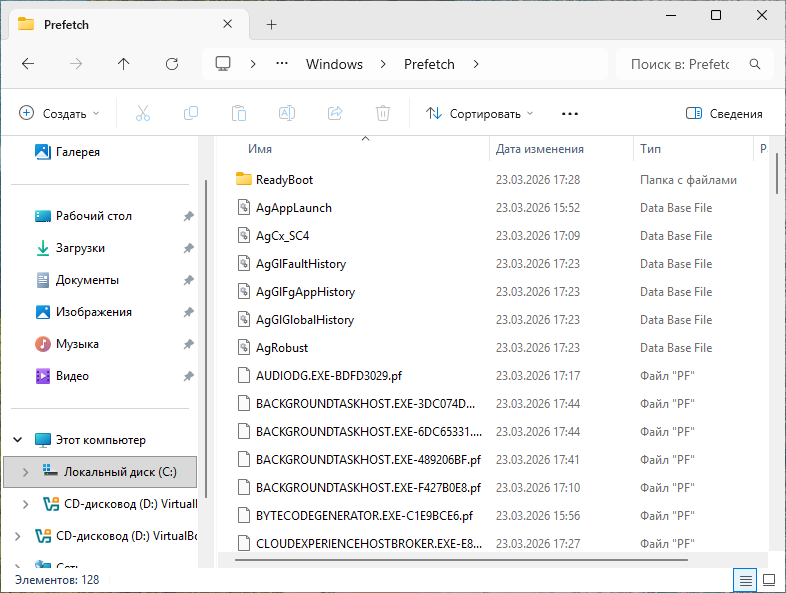Image resolution: width=786 pixels, height=593 pixels.
Task: Click Windows in the address breadcrumb
Action: click(334, 64)
